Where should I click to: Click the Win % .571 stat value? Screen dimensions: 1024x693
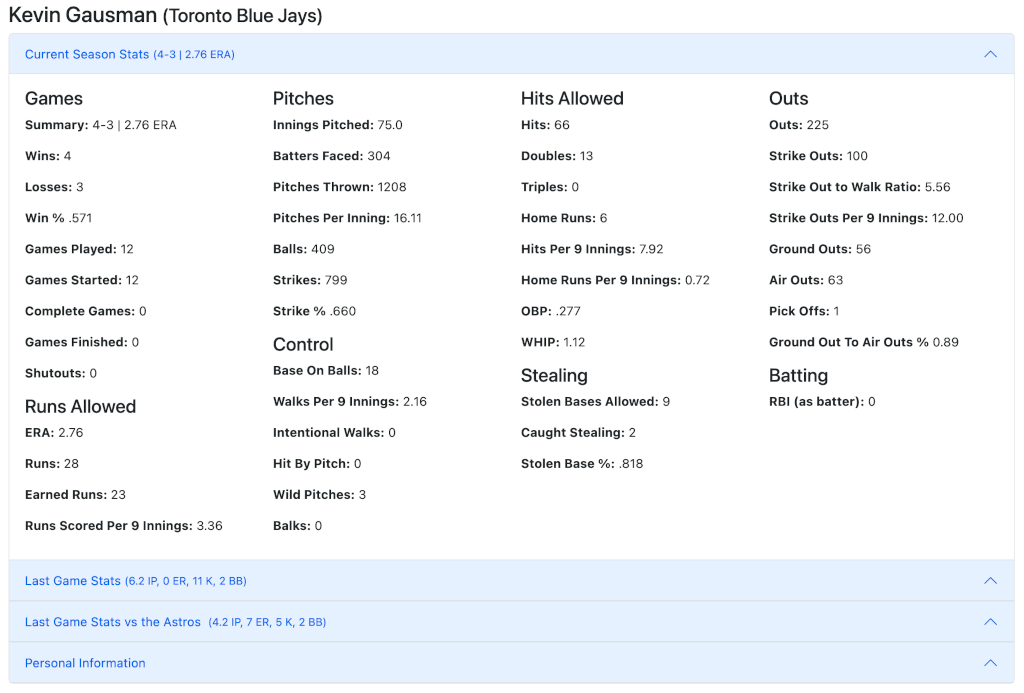coord(60,217)
